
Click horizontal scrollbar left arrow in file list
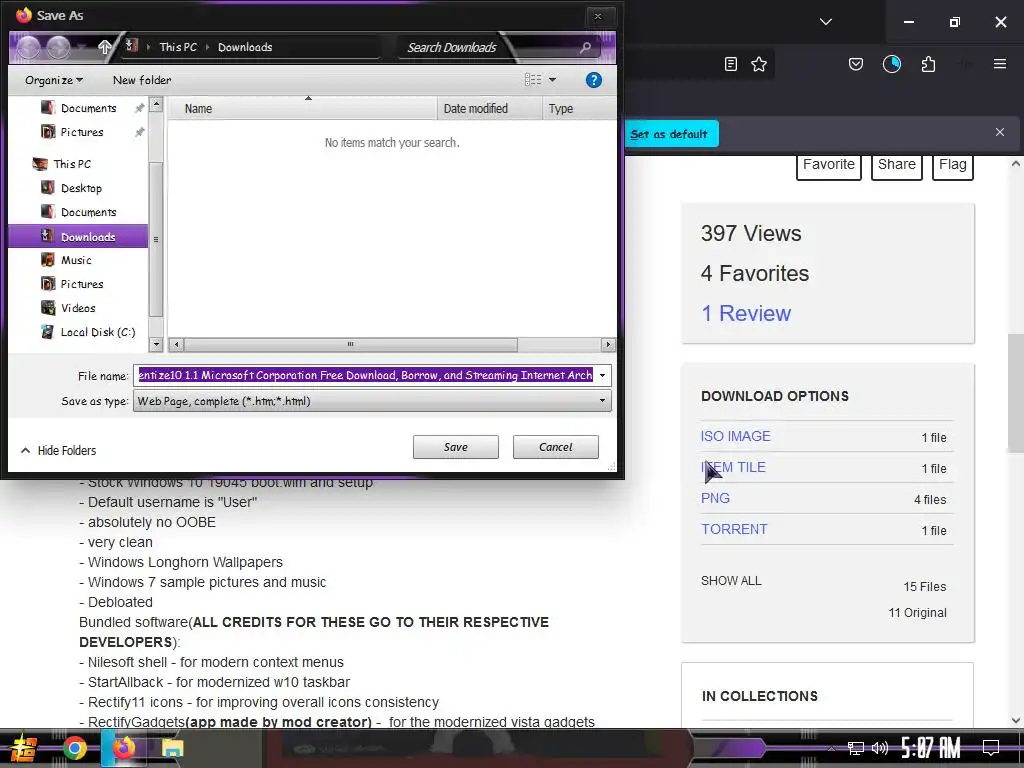coord(176,344)
